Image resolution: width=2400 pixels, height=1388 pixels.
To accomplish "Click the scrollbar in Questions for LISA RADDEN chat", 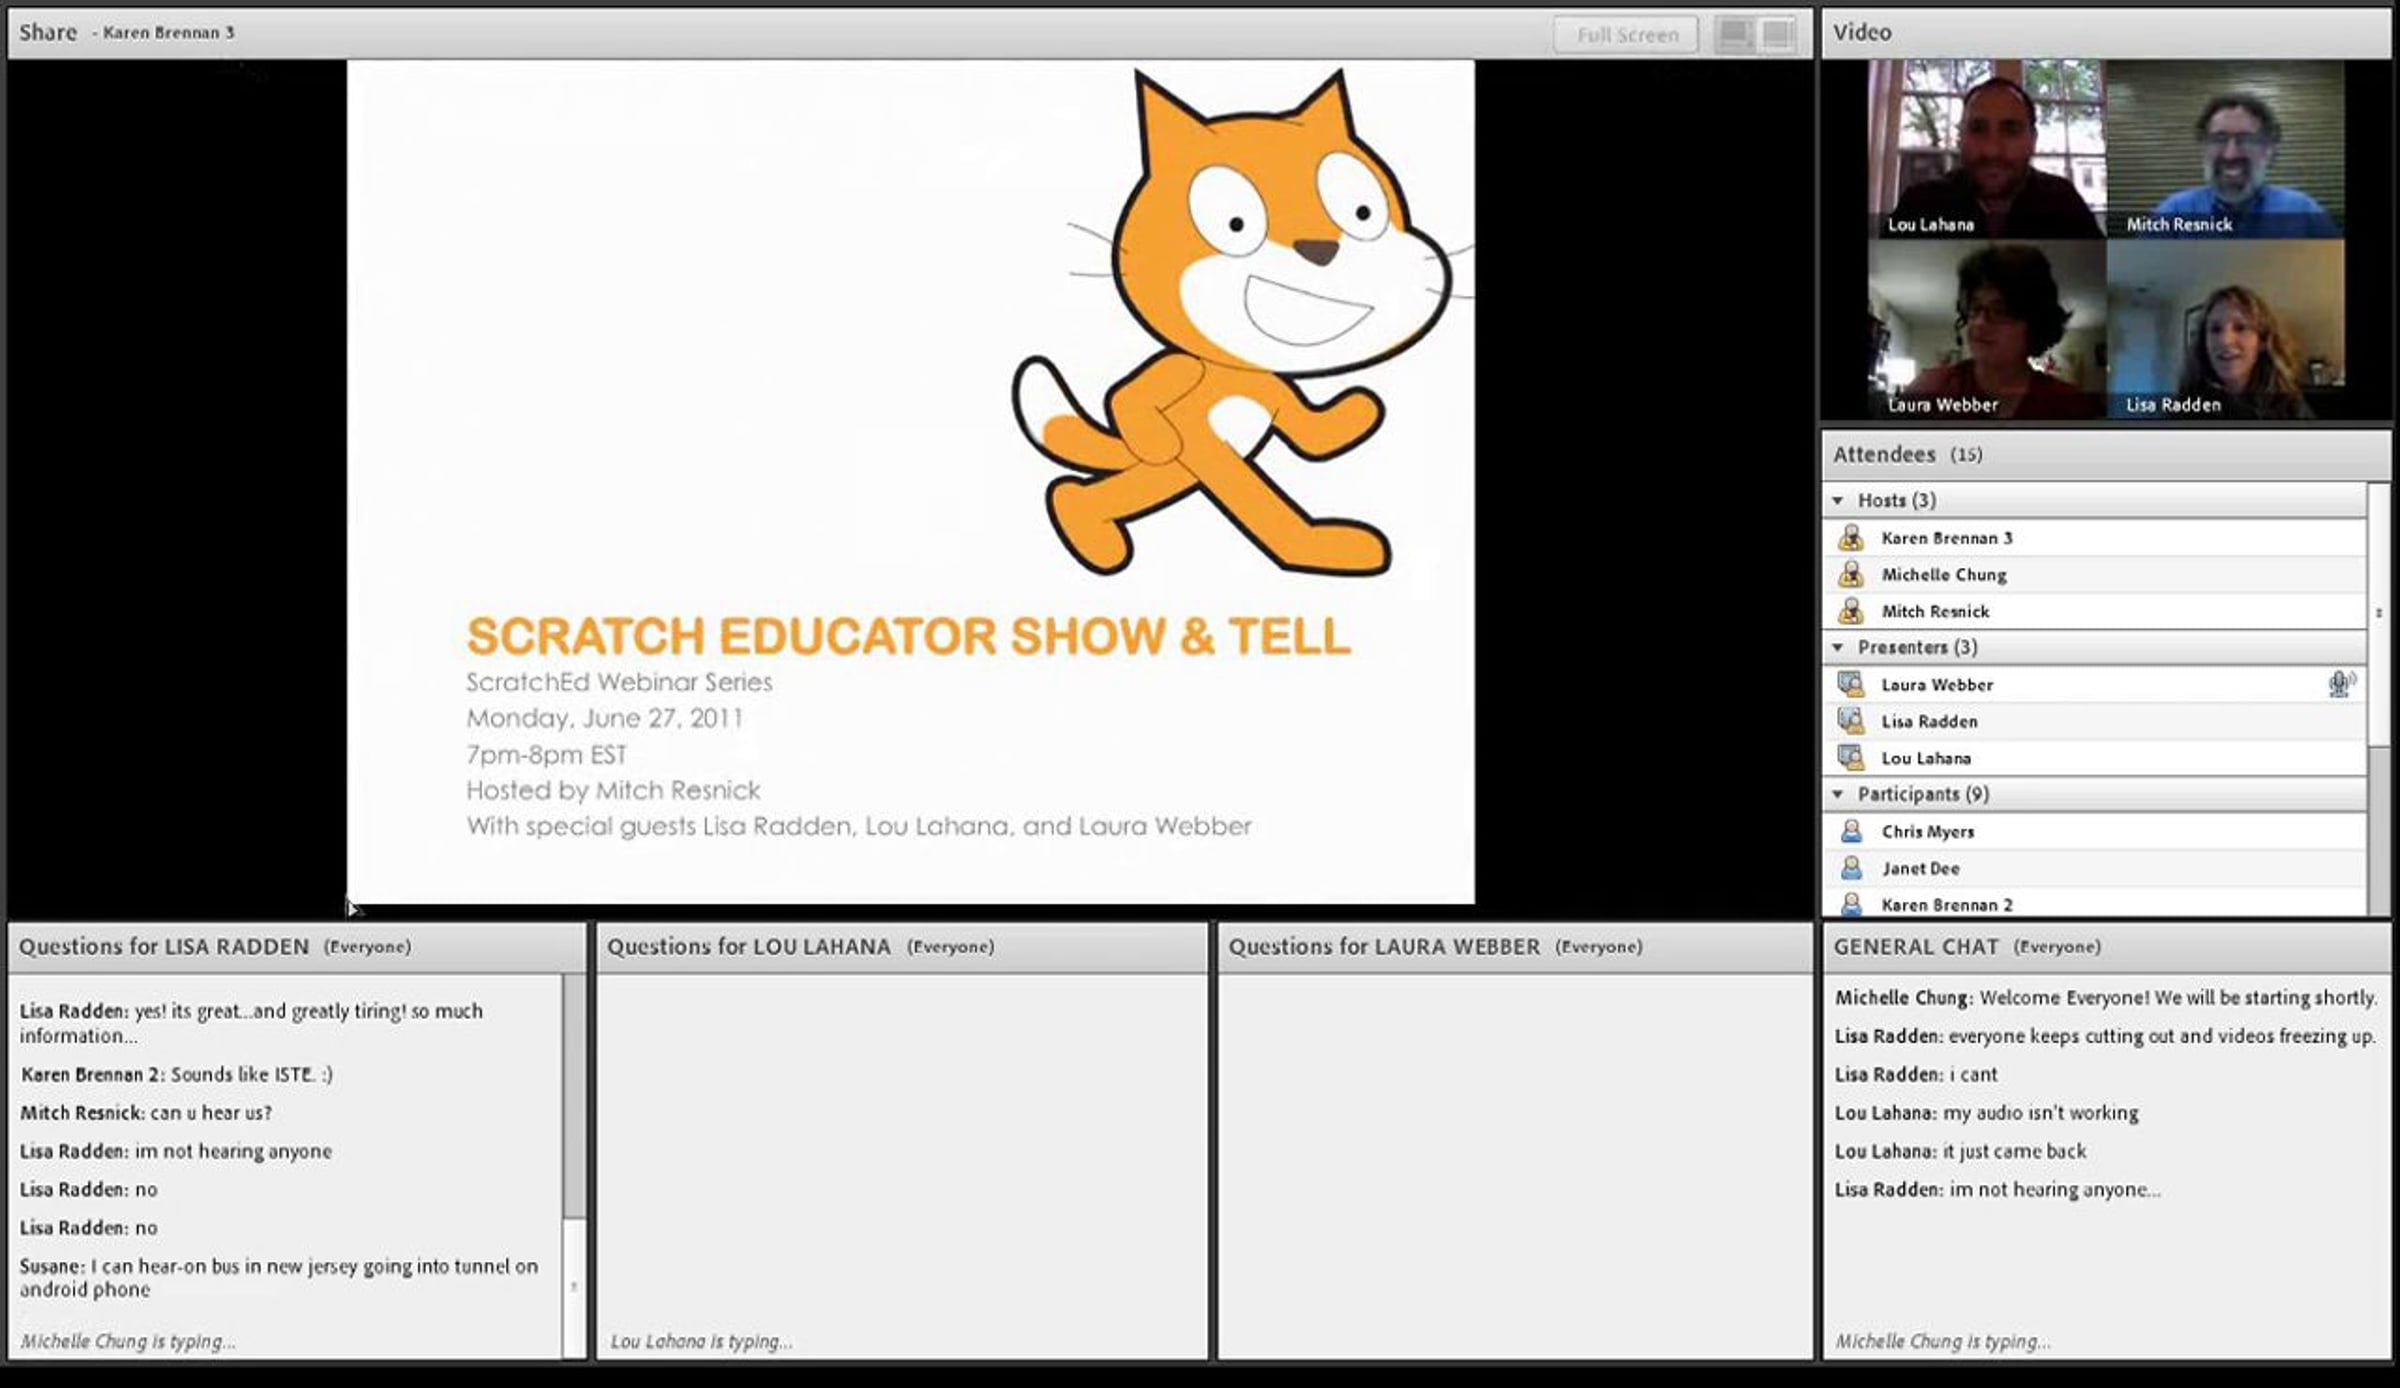I will tap(574, 1166).
